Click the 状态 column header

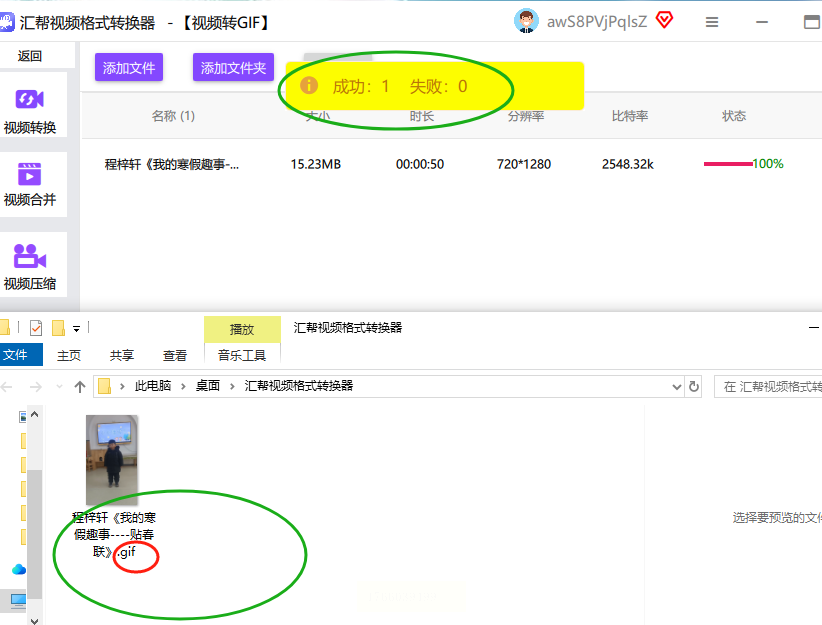click(734, 116)
